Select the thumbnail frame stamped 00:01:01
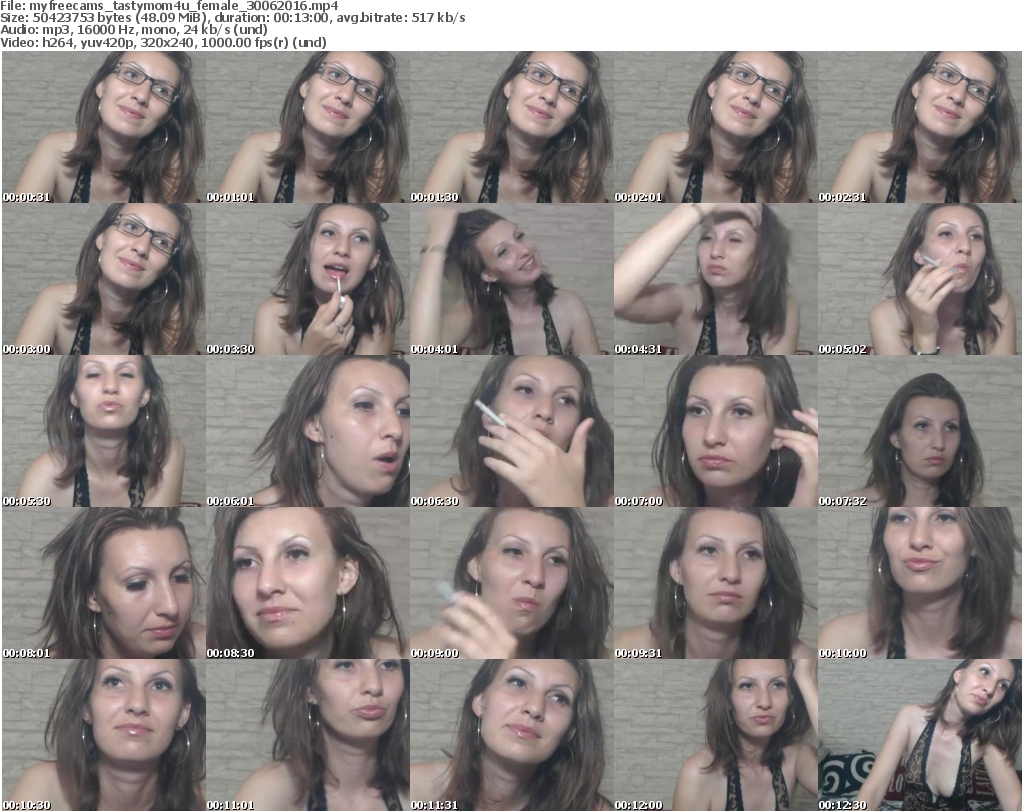 click(x=308, y=127)
